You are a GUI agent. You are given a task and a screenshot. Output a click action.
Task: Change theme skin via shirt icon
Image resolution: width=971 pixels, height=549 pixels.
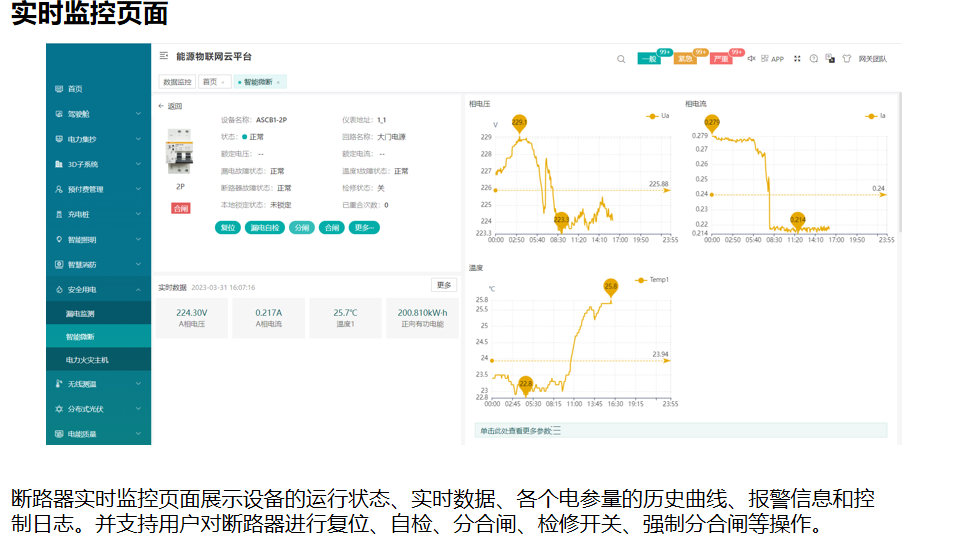point(847,58)
